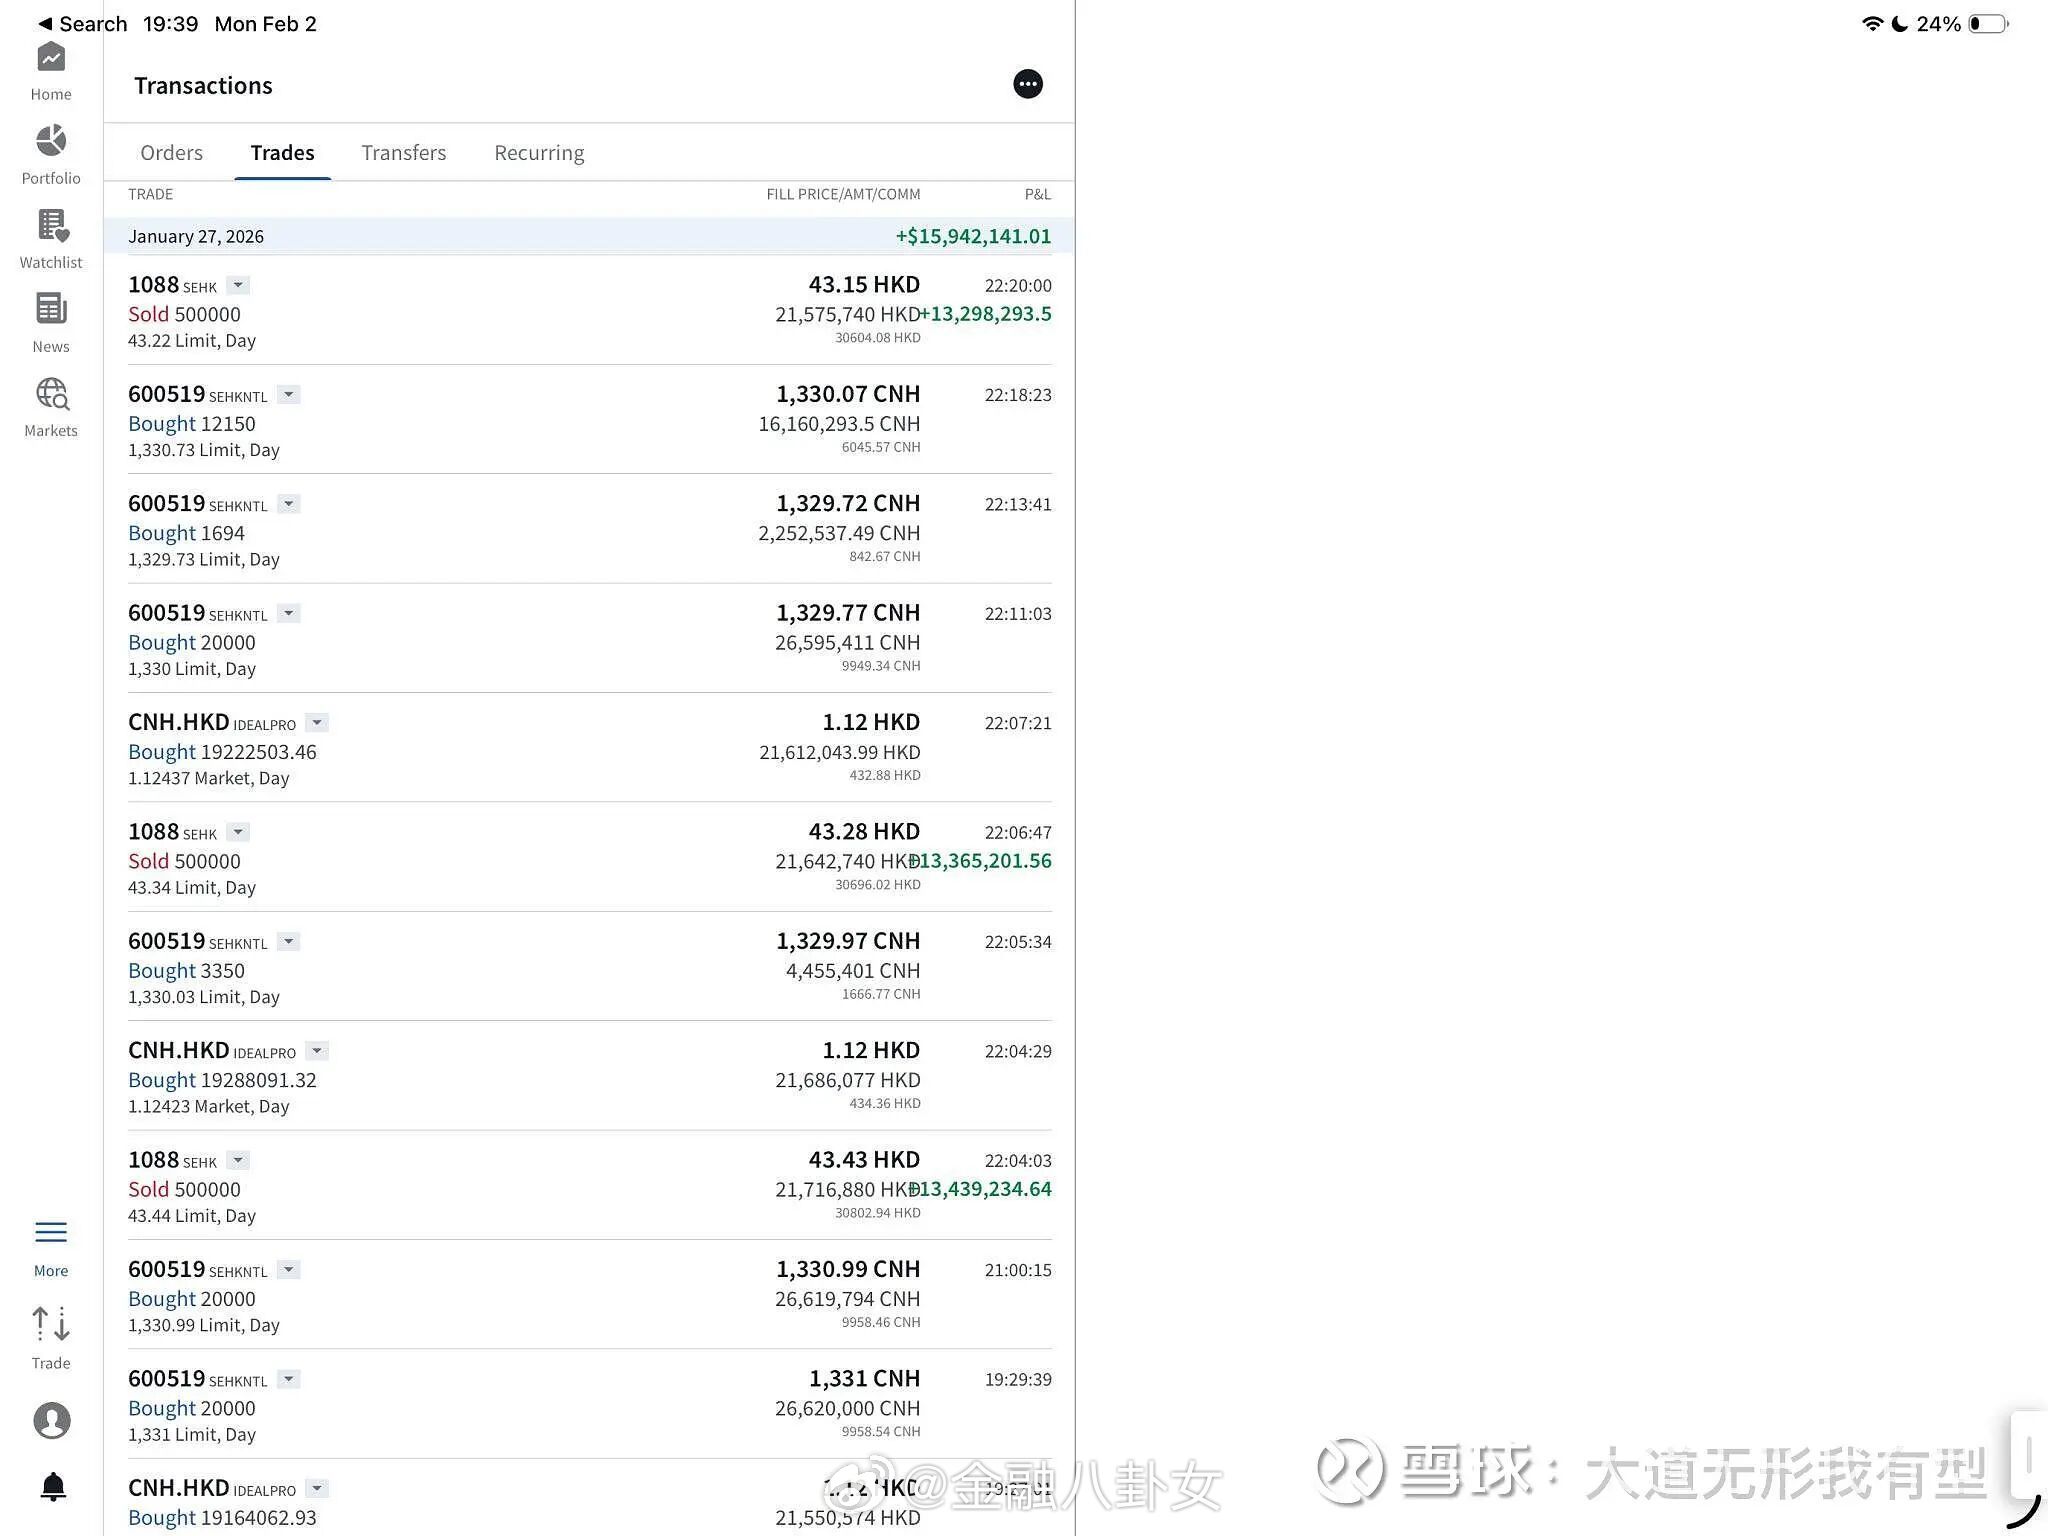This screenshot has width=2048, height=1536.
Task: Open the Portfolio view
Action: (x=50, y=152)
